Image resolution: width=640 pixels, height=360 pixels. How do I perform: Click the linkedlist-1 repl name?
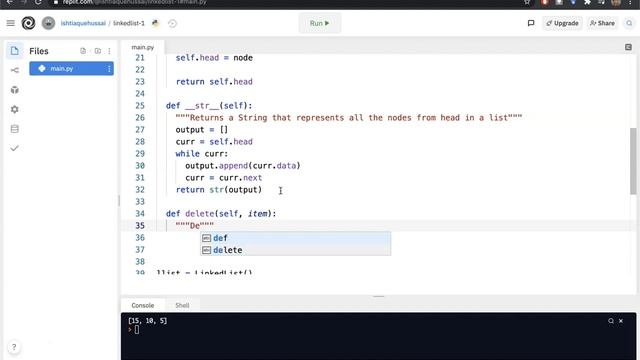point(129,23)
